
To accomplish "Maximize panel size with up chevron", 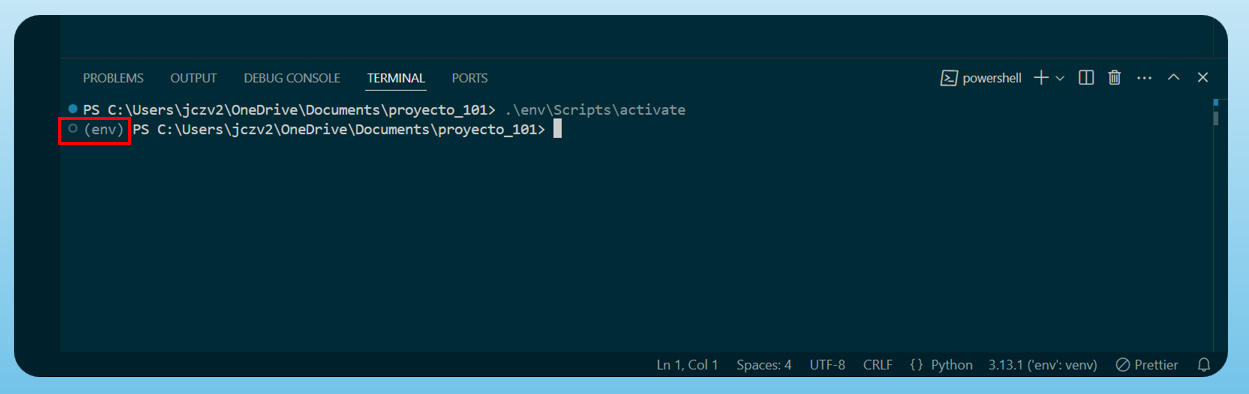I will click(1174, 78).
